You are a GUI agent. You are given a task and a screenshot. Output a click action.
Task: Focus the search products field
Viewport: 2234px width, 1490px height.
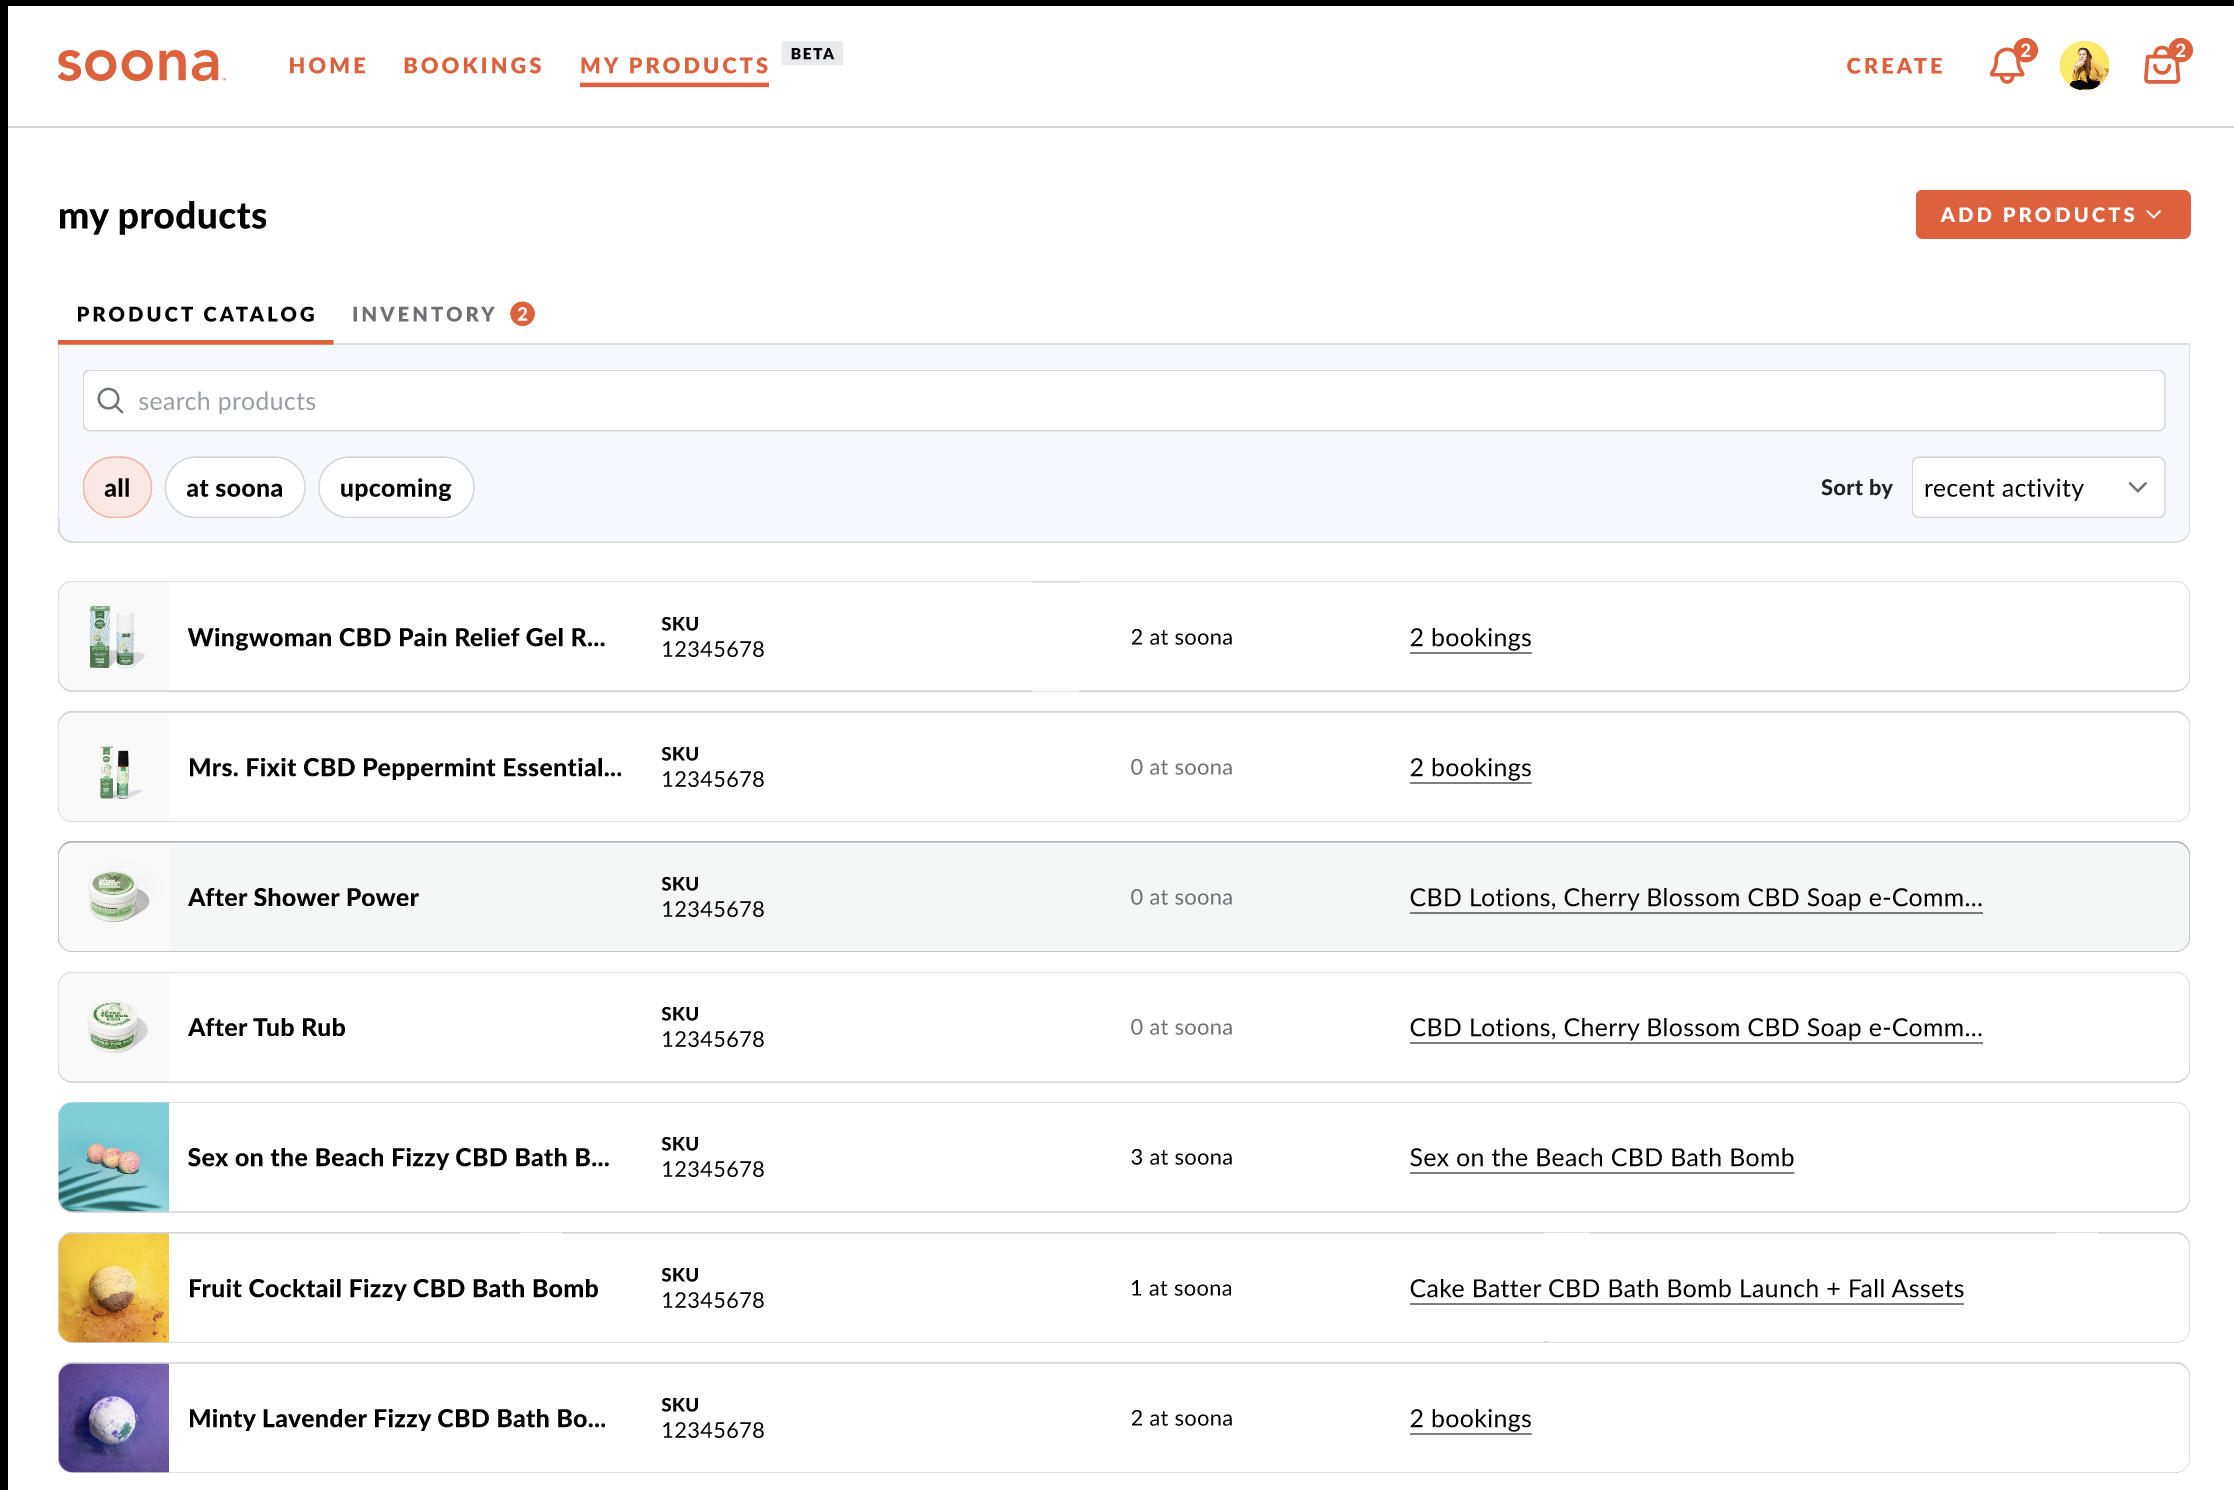point(1124,401)
